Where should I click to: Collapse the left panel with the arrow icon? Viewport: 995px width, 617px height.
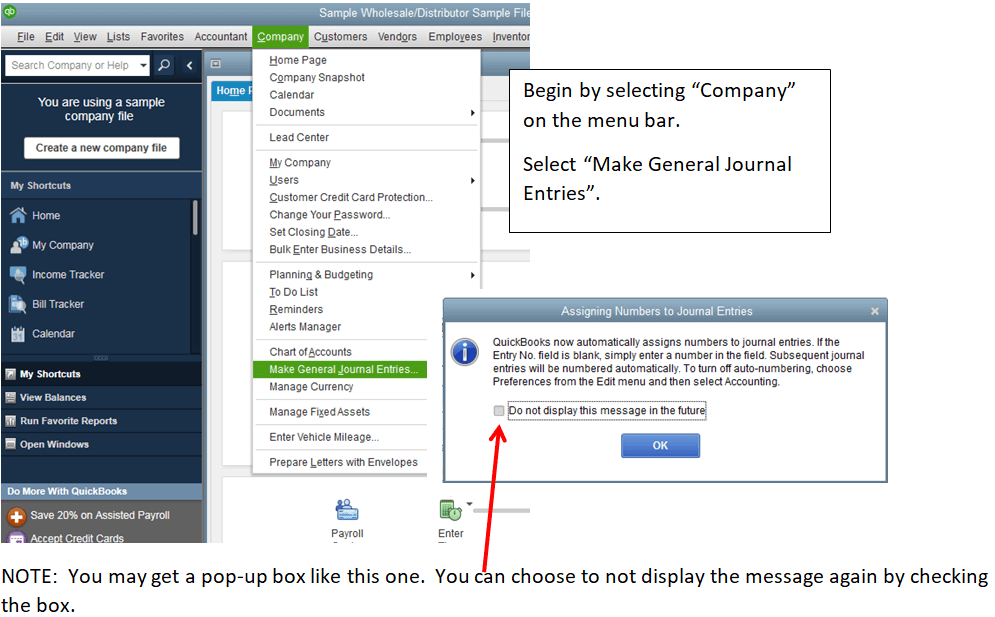189,65
